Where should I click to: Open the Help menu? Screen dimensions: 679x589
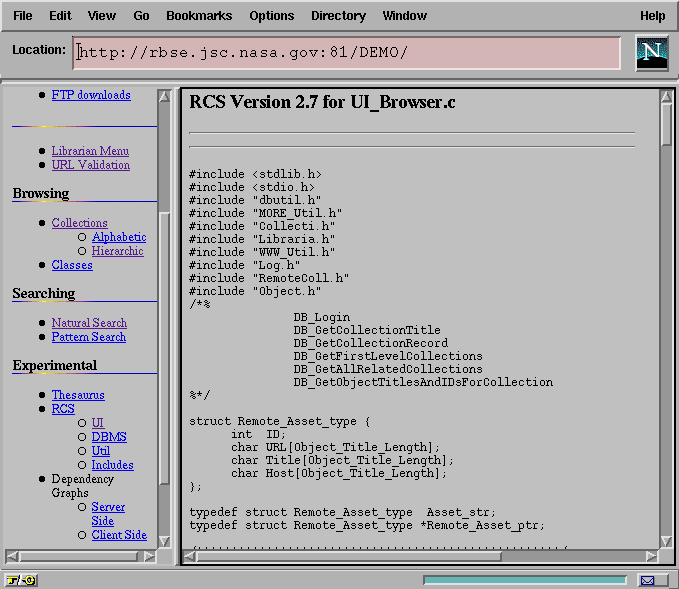[652, 16]
